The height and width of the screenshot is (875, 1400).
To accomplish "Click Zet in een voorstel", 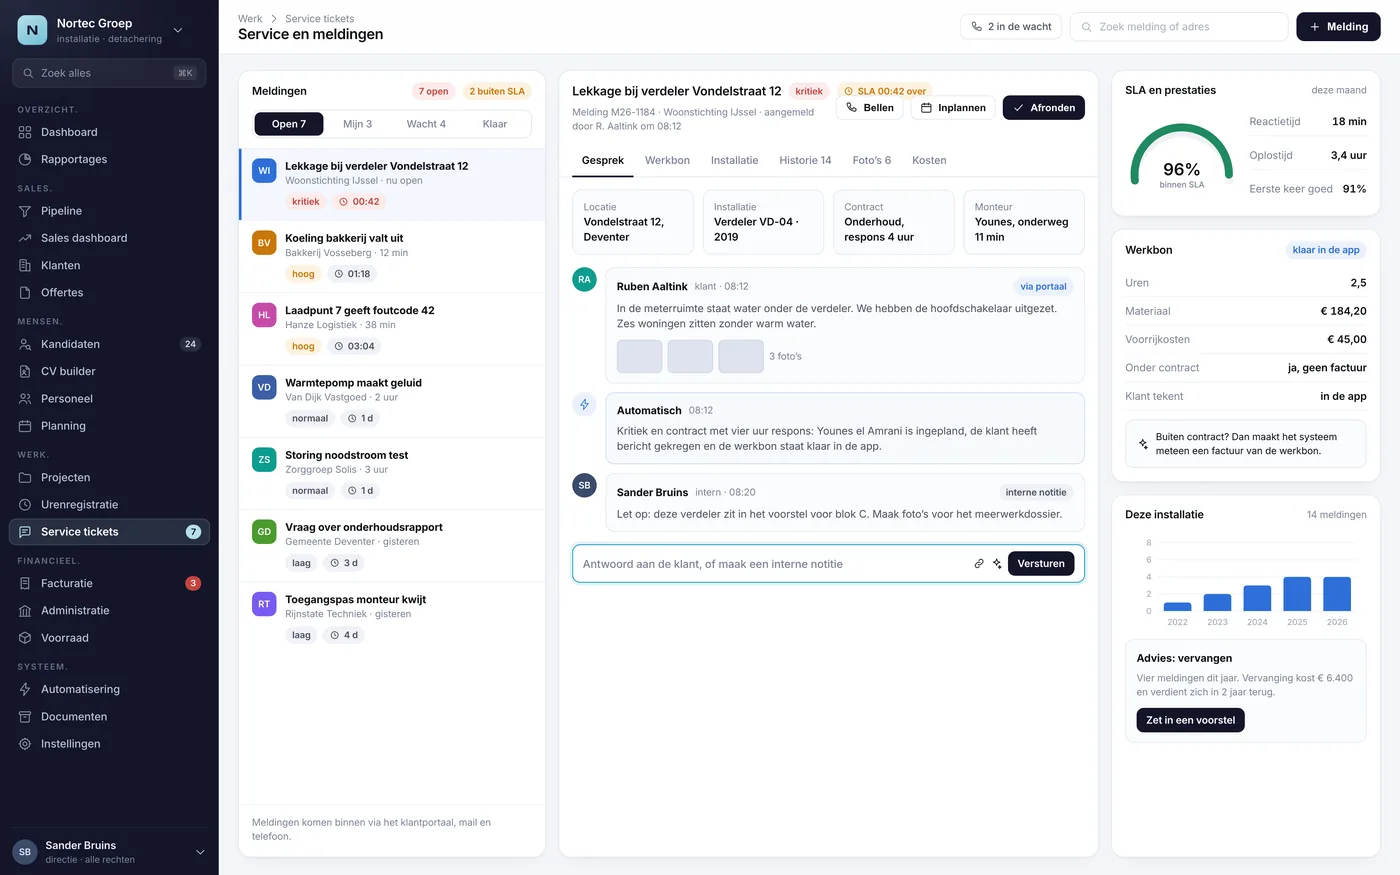I will (1190, 720).
